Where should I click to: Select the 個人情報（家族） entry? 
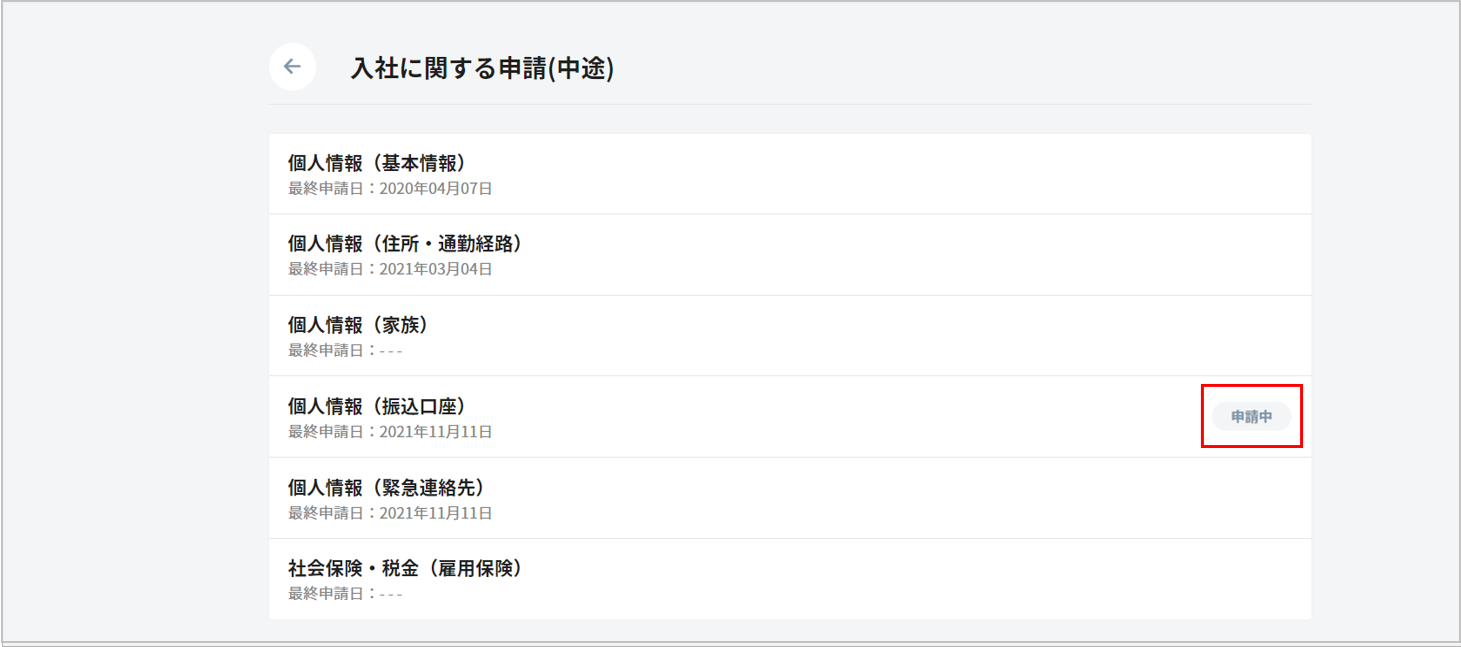(358, 325)
